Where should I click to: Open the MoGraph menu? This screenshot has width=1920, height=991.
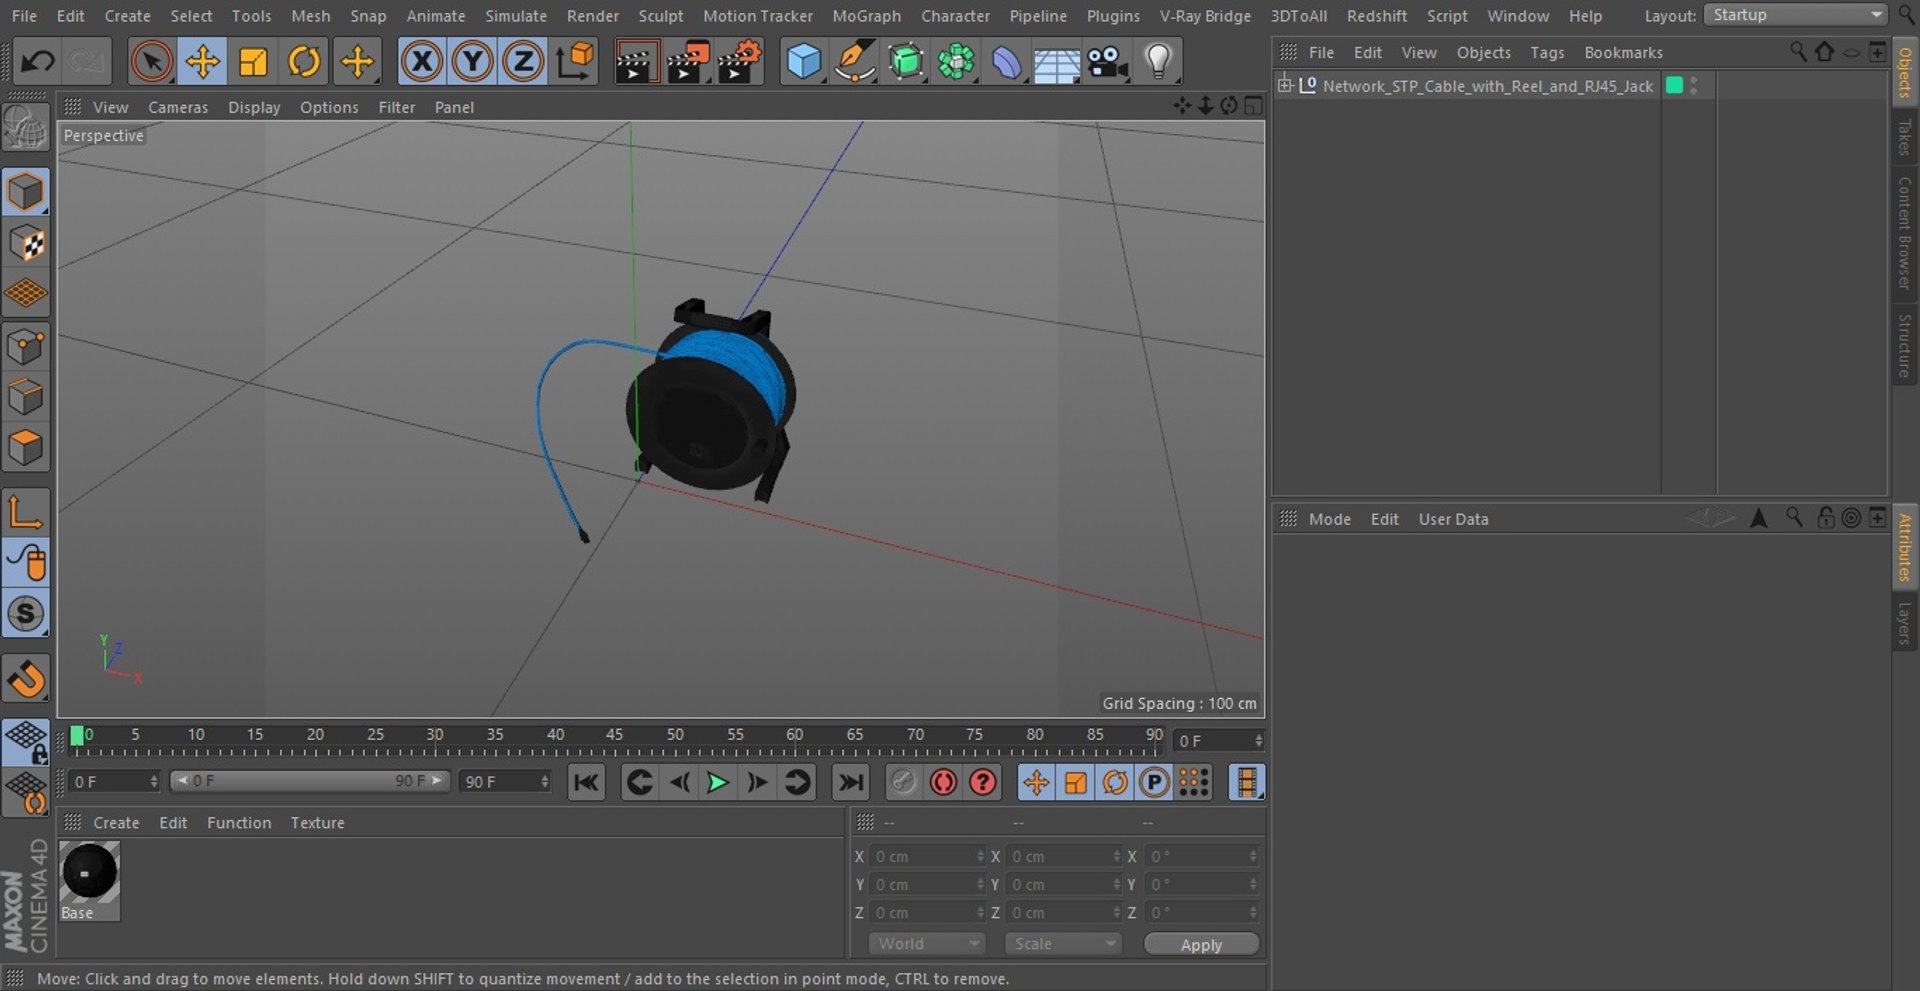pos(866,16)
